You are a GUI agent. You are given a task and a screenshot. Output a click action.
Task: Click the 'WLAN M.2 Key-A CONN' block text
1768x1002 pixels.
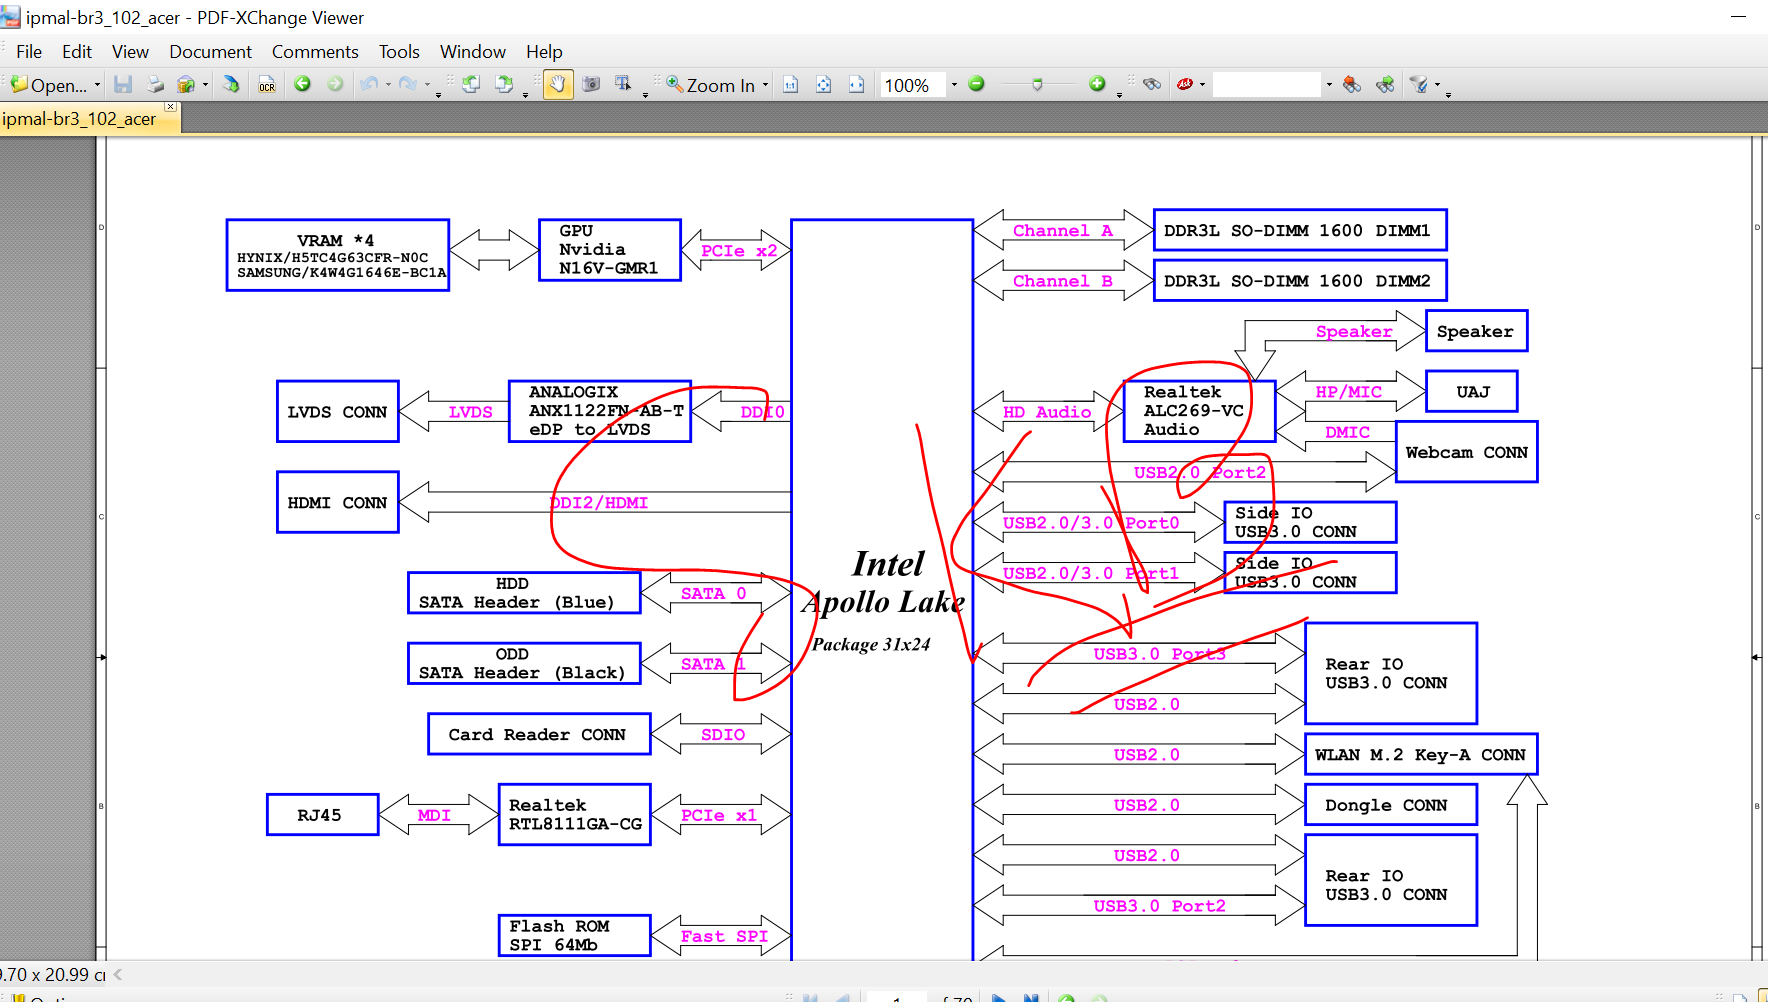click(1420, 755)
